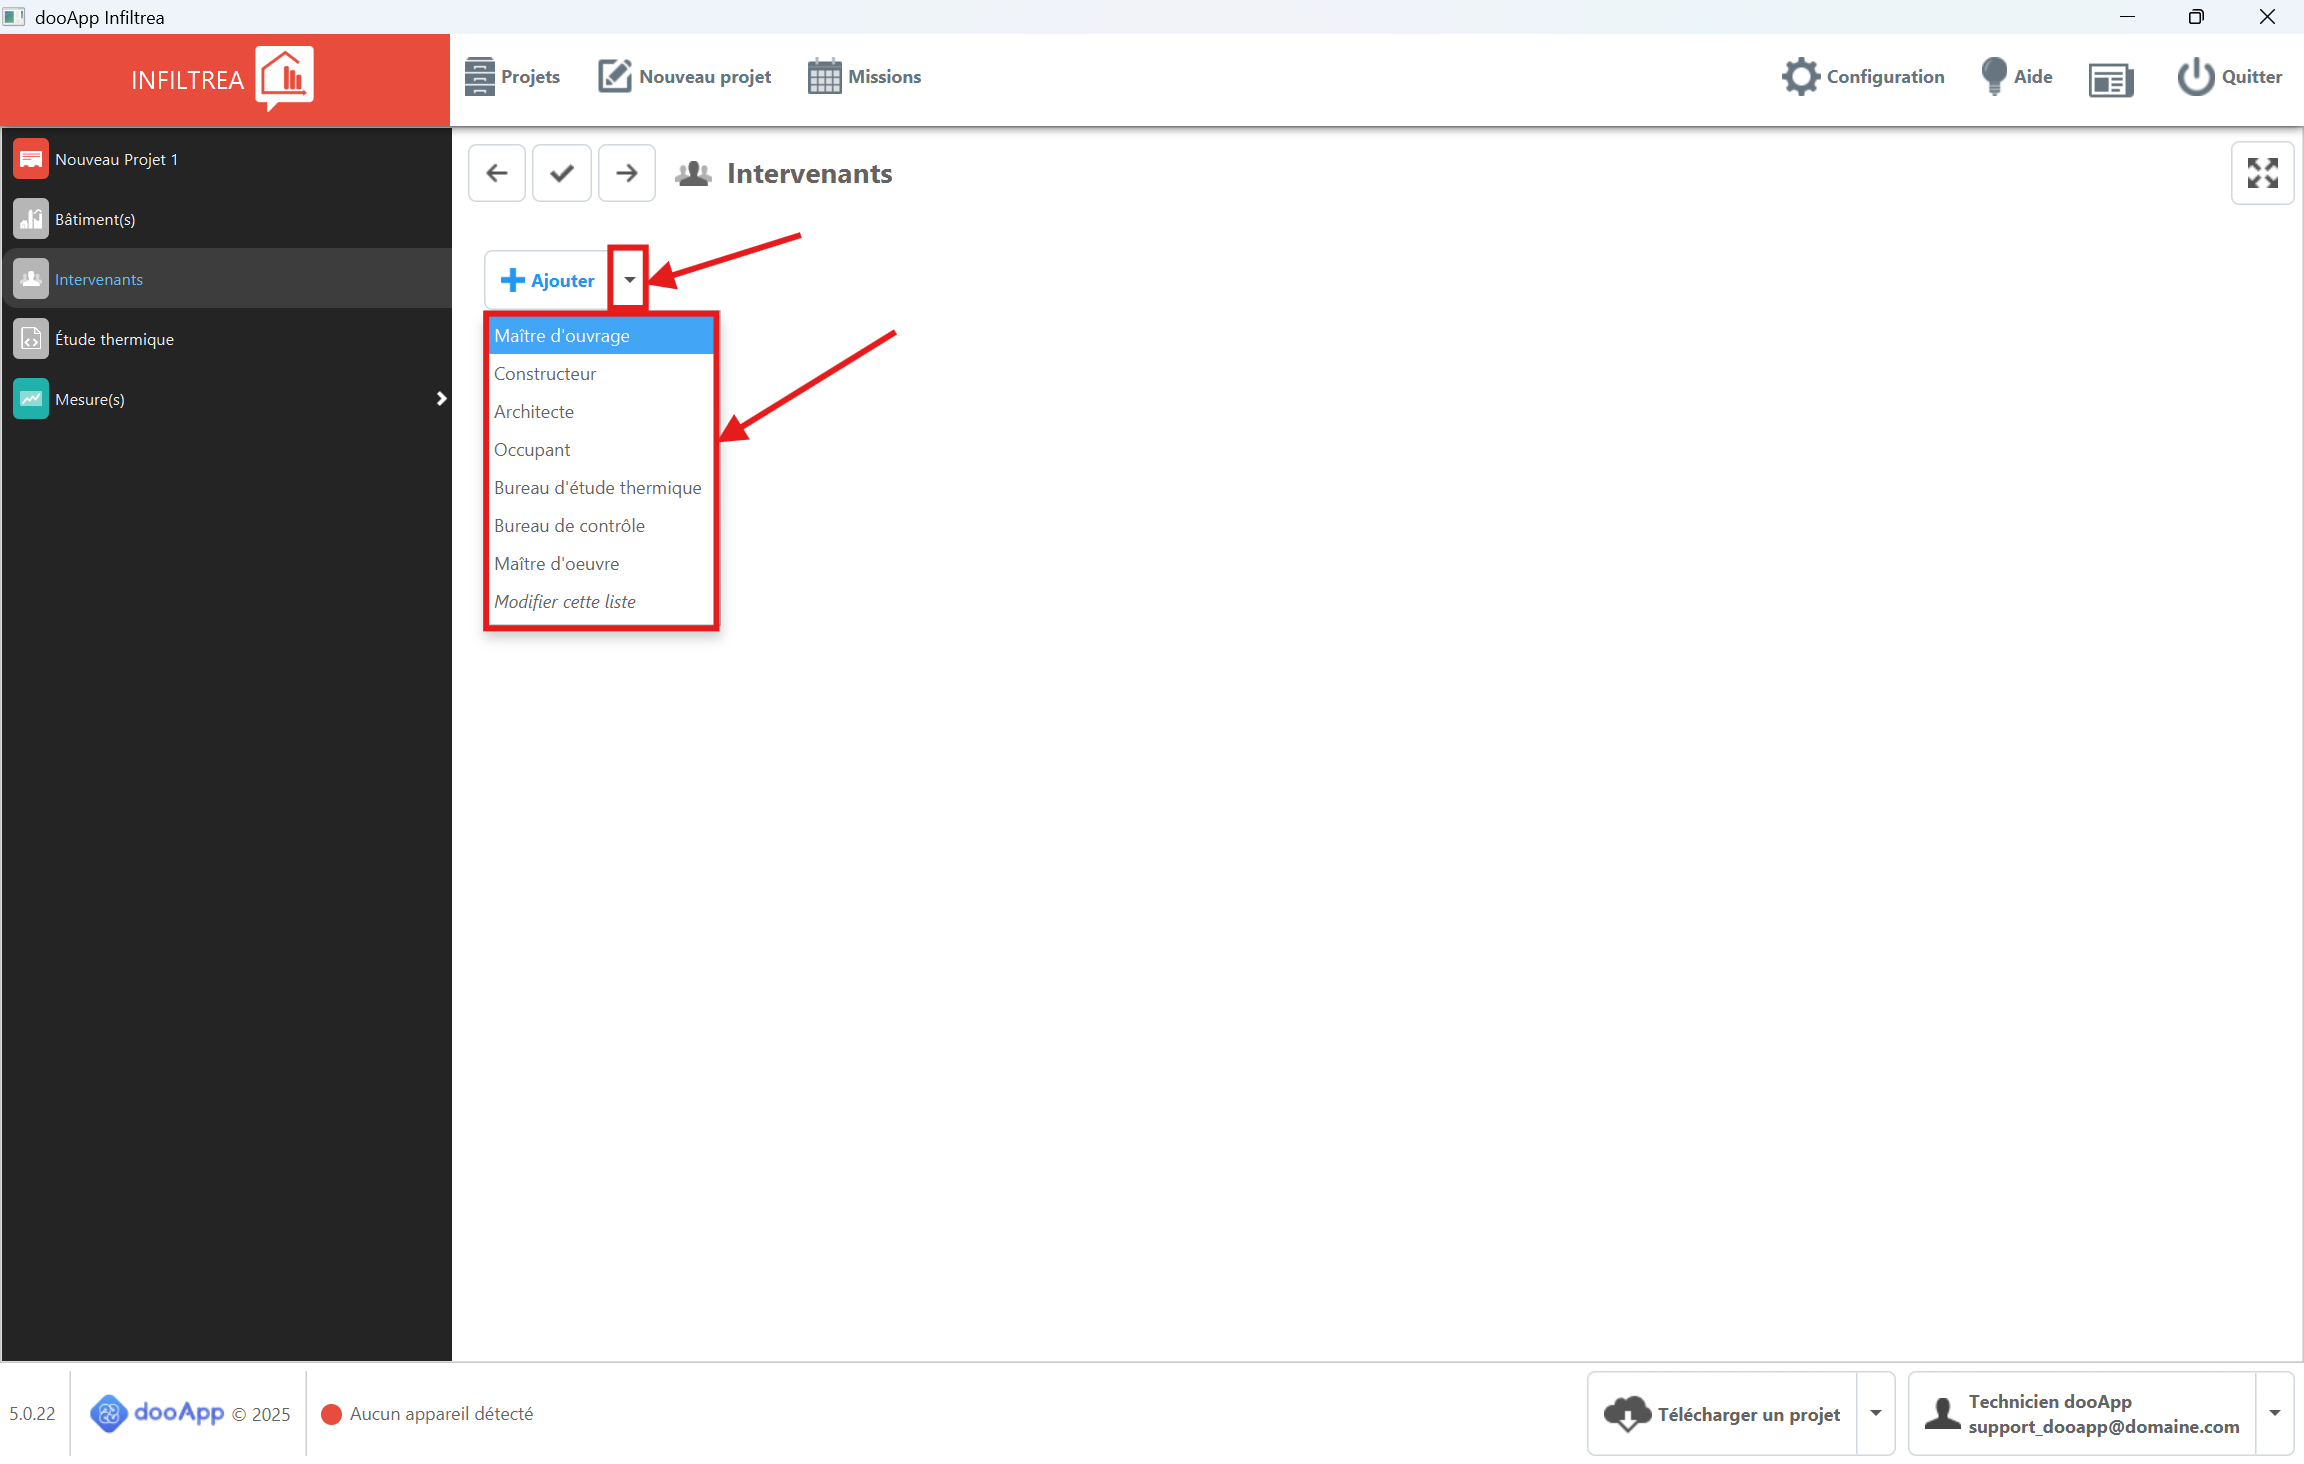Click the Ajouter button
This screenshot has width=2304, height=1464.
[x=548, y=281]
